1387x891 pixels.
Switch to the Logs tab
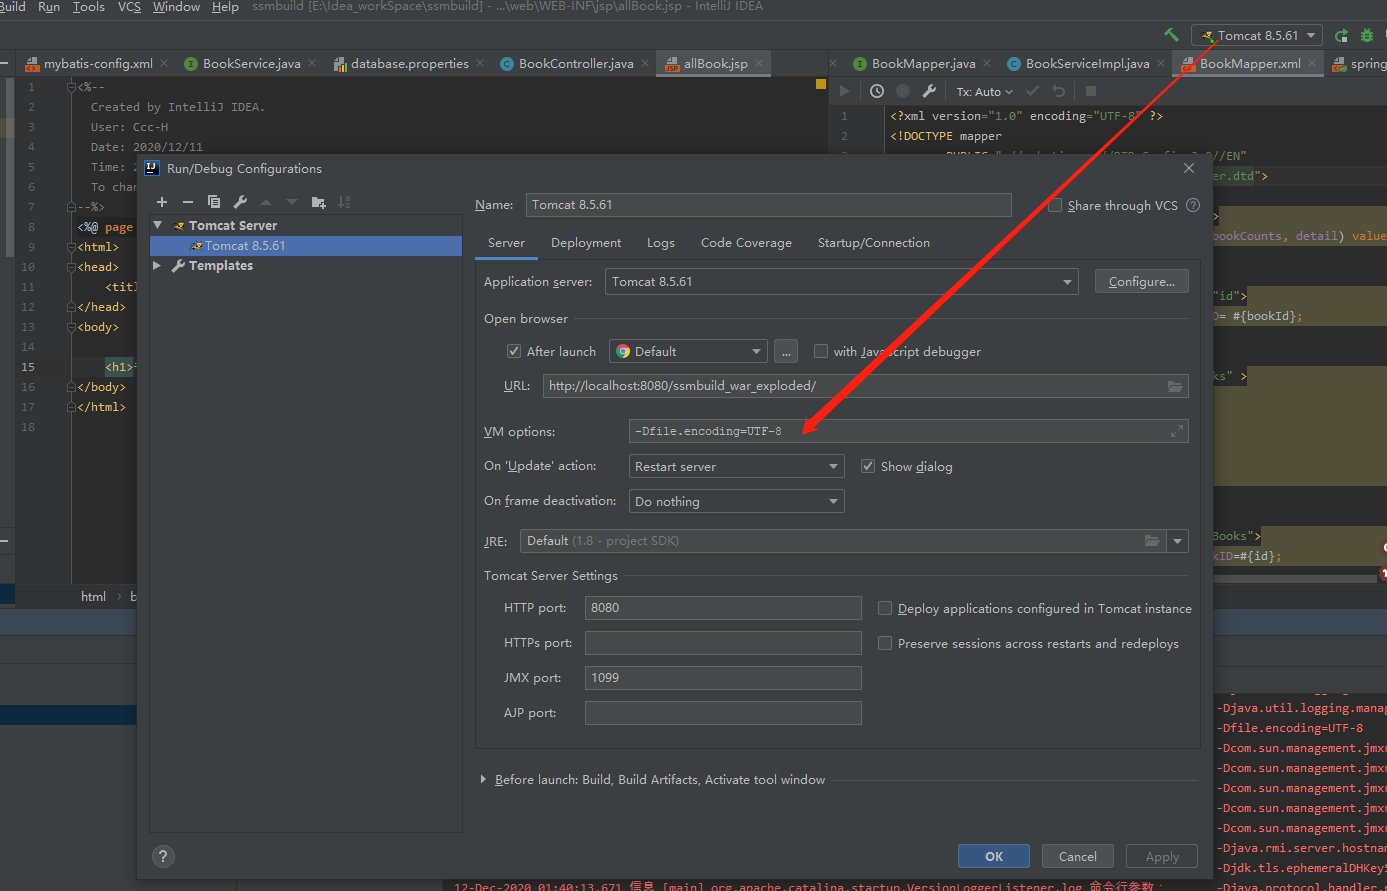coord(661,242)
